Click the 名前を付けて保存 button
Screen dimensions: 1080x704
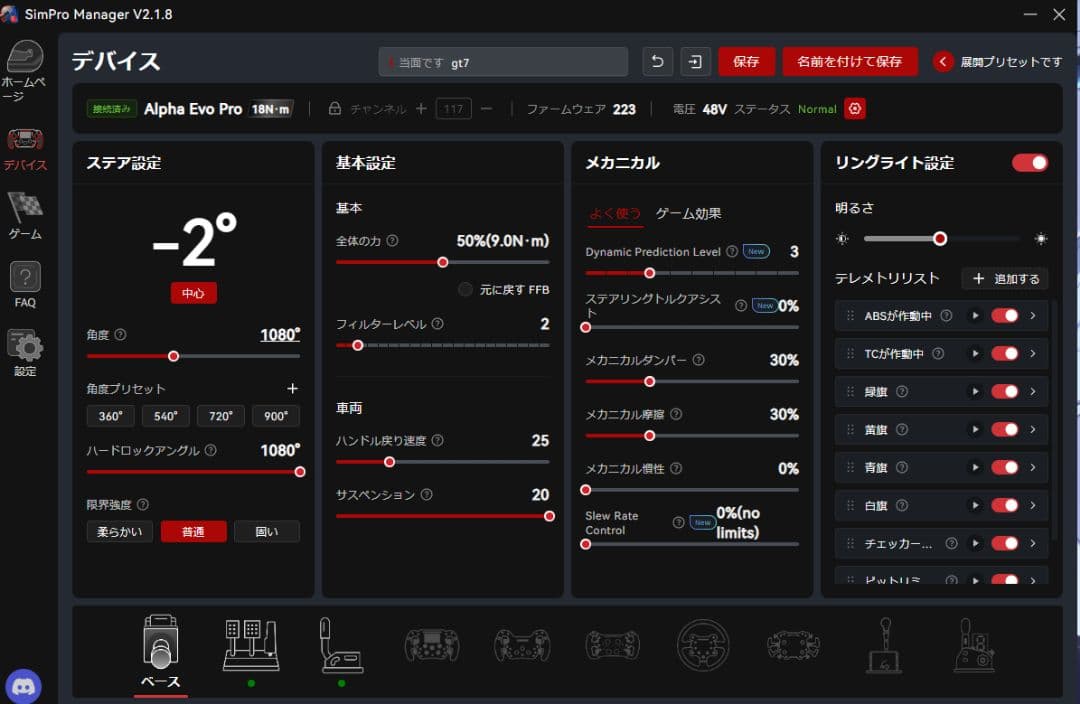(850, 61)
